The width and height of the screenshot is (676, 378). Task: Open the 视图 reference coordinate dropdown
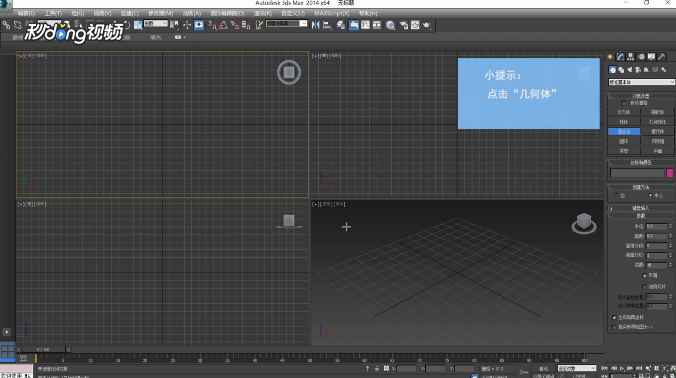point(156,24)
